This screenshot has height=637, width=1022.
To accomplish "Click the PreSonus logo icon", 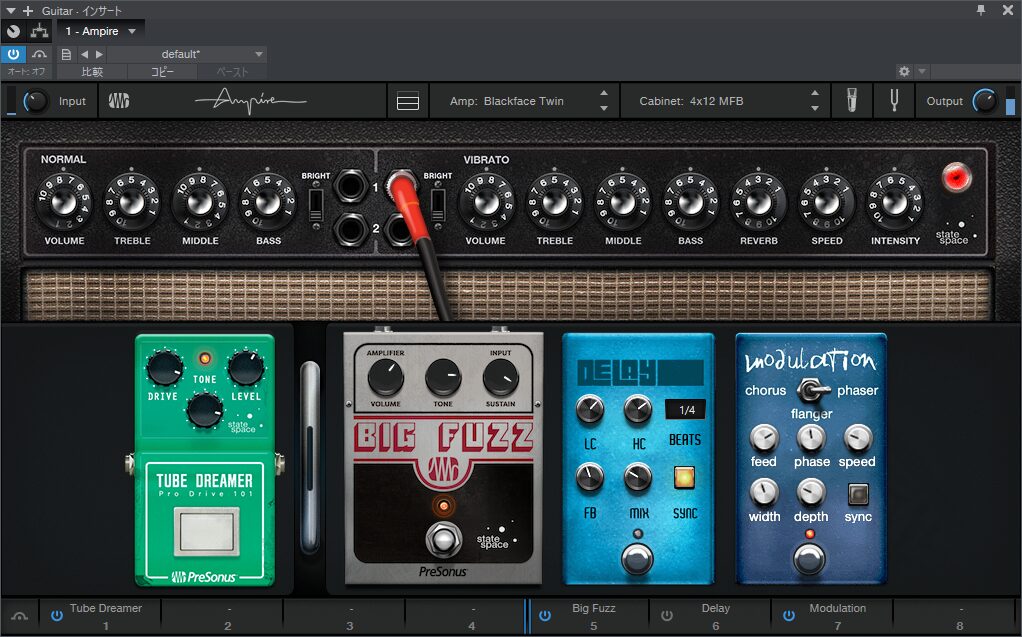I will pos(120,101).
